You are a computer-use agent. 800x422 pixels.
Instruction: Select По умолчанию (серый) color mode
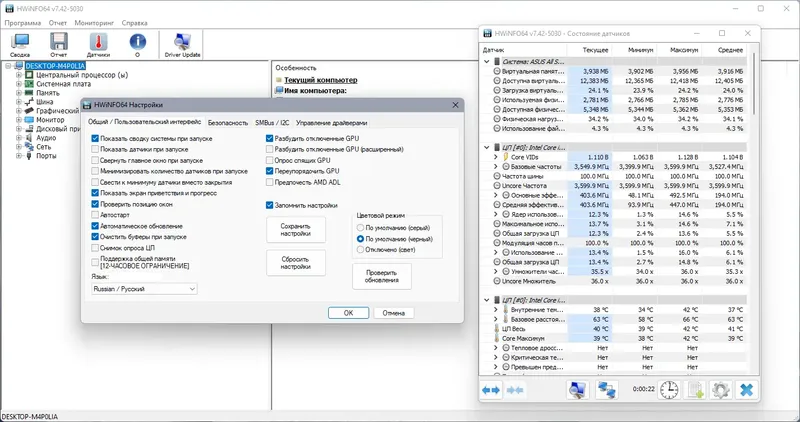click(x=361, y=228)
